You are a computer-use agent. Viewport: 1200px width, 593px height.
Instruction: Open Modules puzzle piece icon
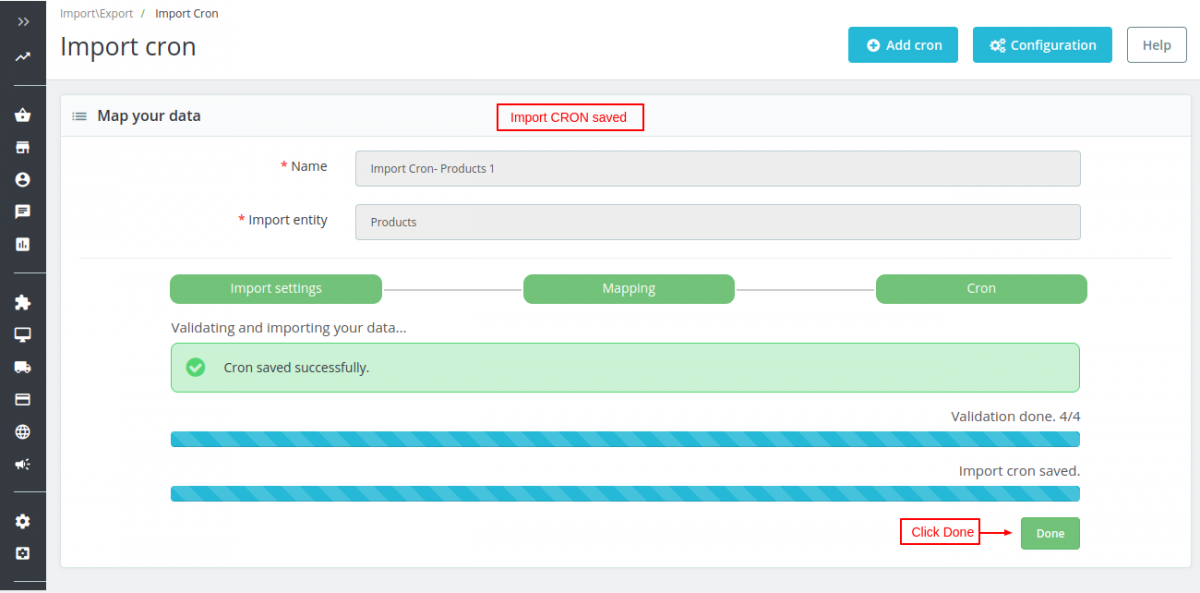pyautogui.click(x=23, y=302)
